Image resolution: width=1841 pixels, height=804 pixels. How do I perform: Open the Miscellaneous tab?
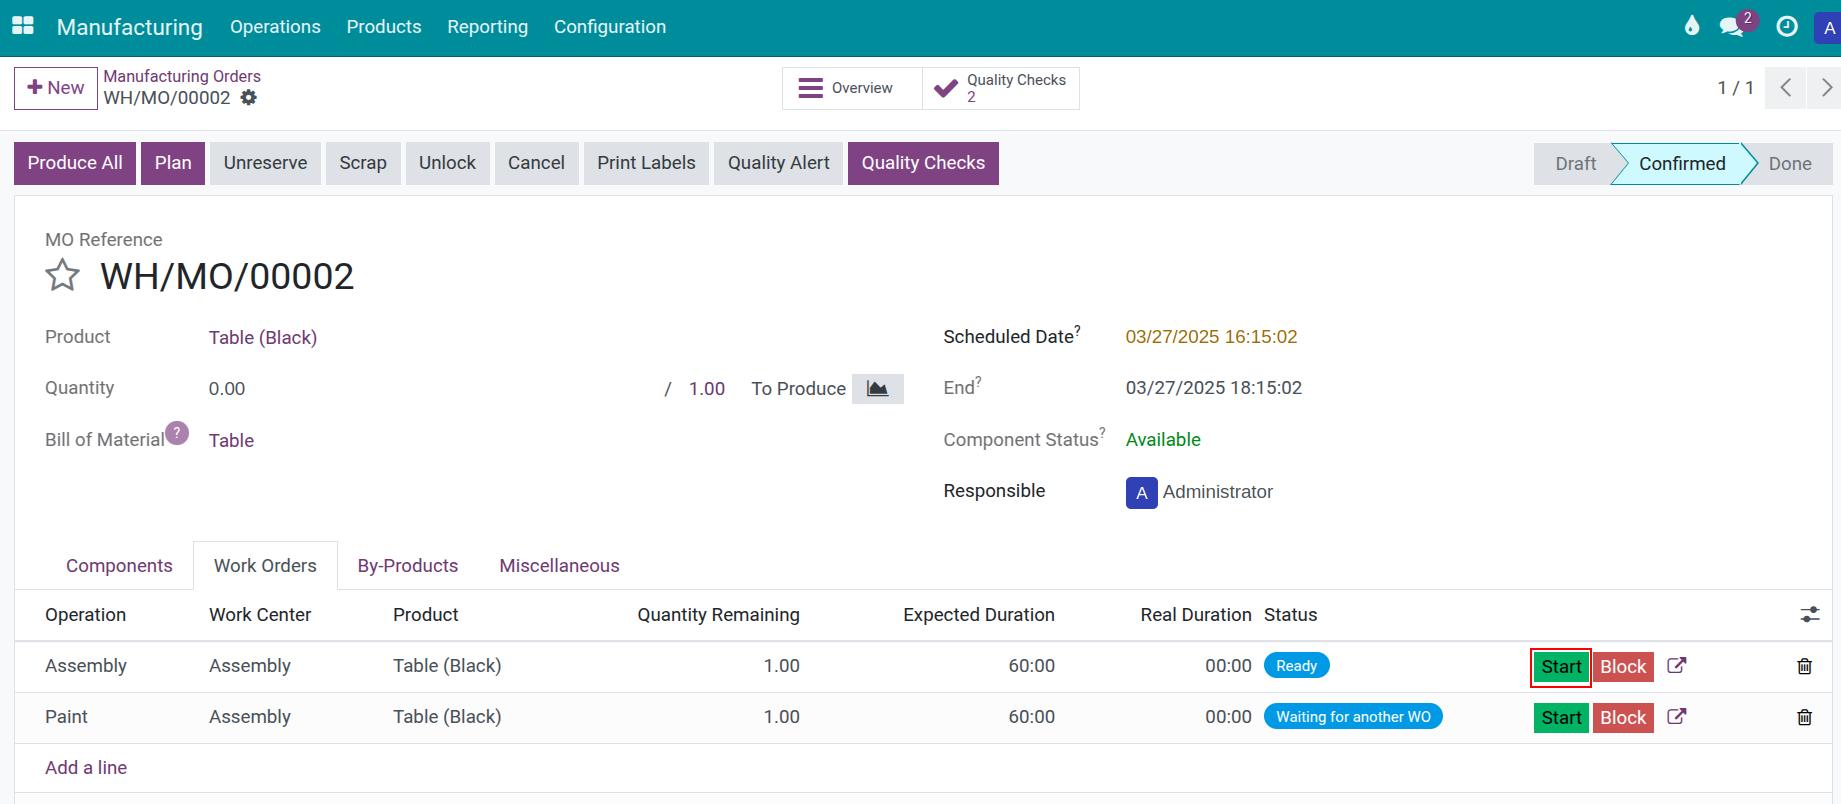tap(559, 566)
